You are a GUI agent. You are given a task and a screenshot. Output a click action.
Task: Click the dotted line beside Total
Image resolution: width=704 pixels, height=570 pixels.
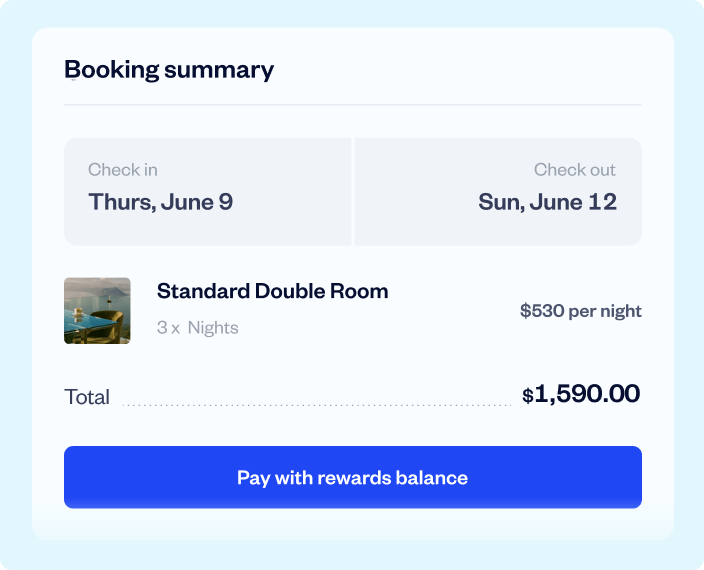tap(316, 405)
